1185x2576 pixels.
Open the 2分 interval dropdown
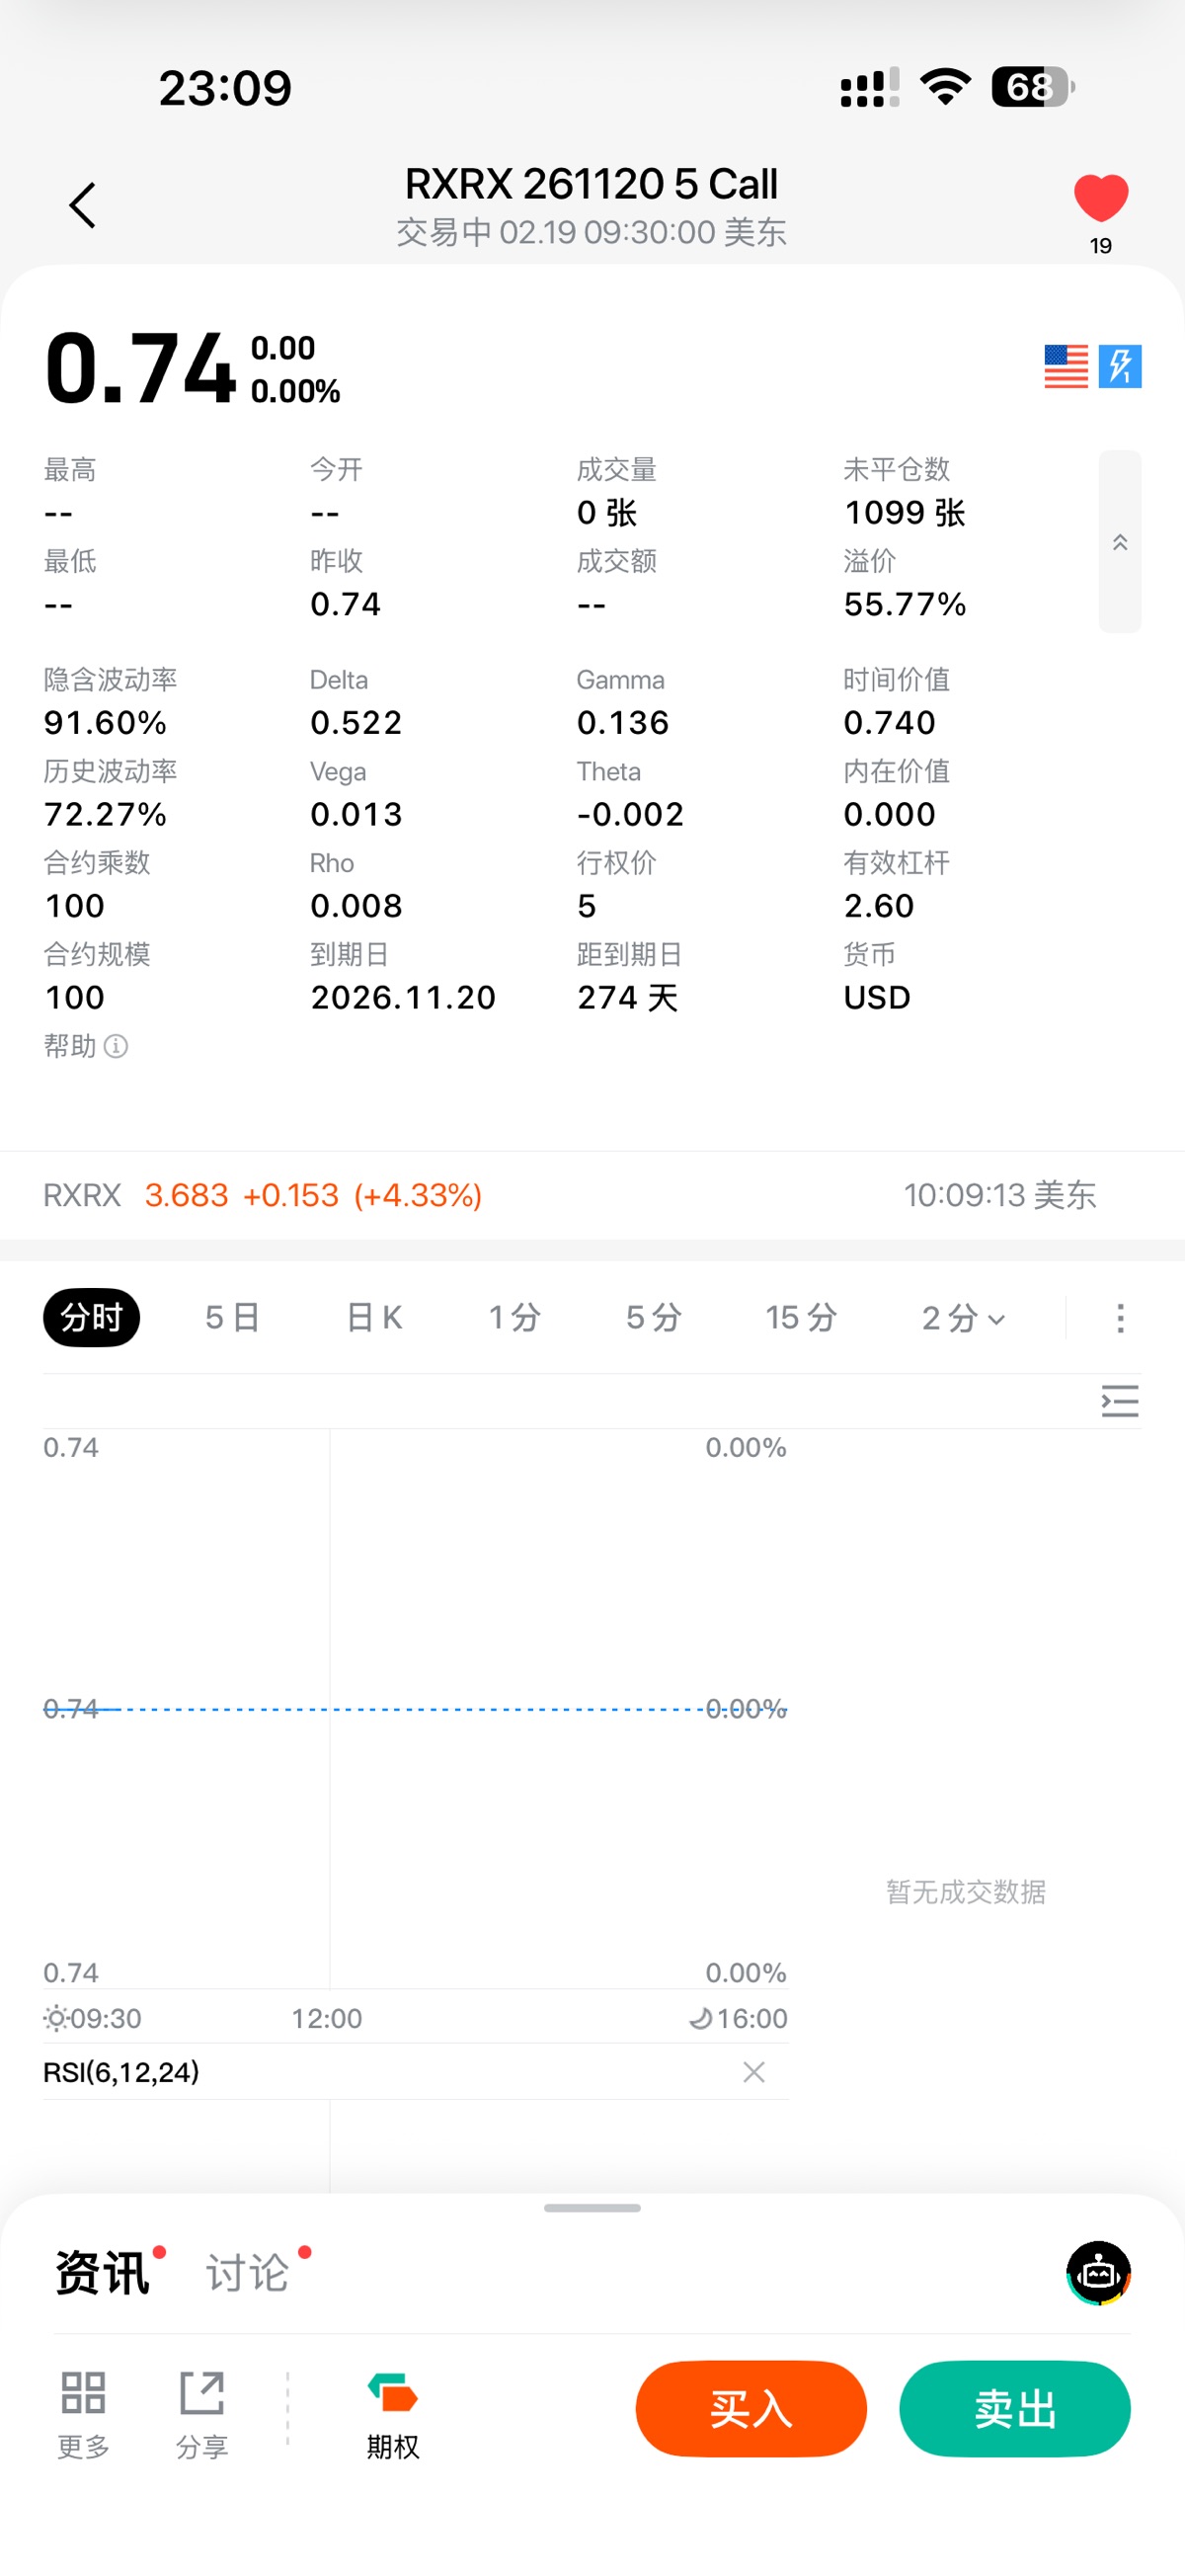963,1318
